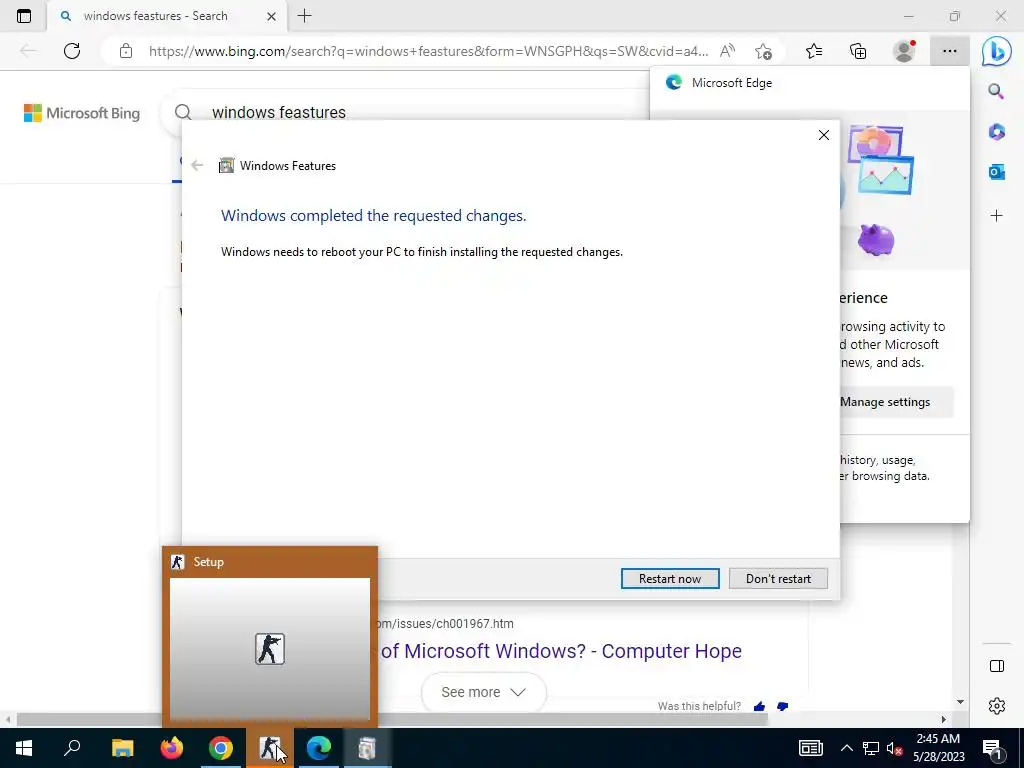Viewport: 1024px width, 768px height.
Task: Refresh the Bing page
Action: click(x=72, y=51)
